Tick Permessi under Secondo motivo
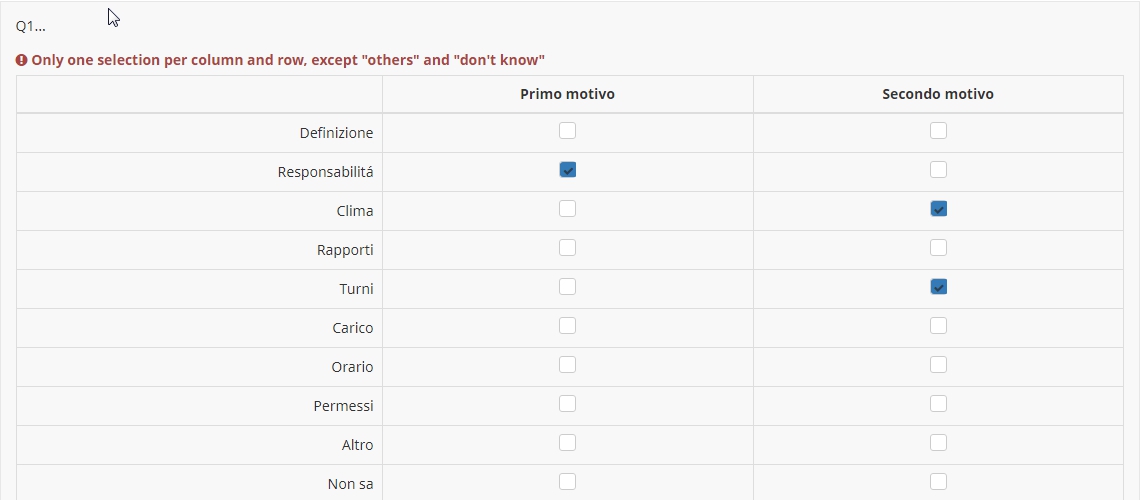This screenshot has height=500, width=1145. click(938, 404)
